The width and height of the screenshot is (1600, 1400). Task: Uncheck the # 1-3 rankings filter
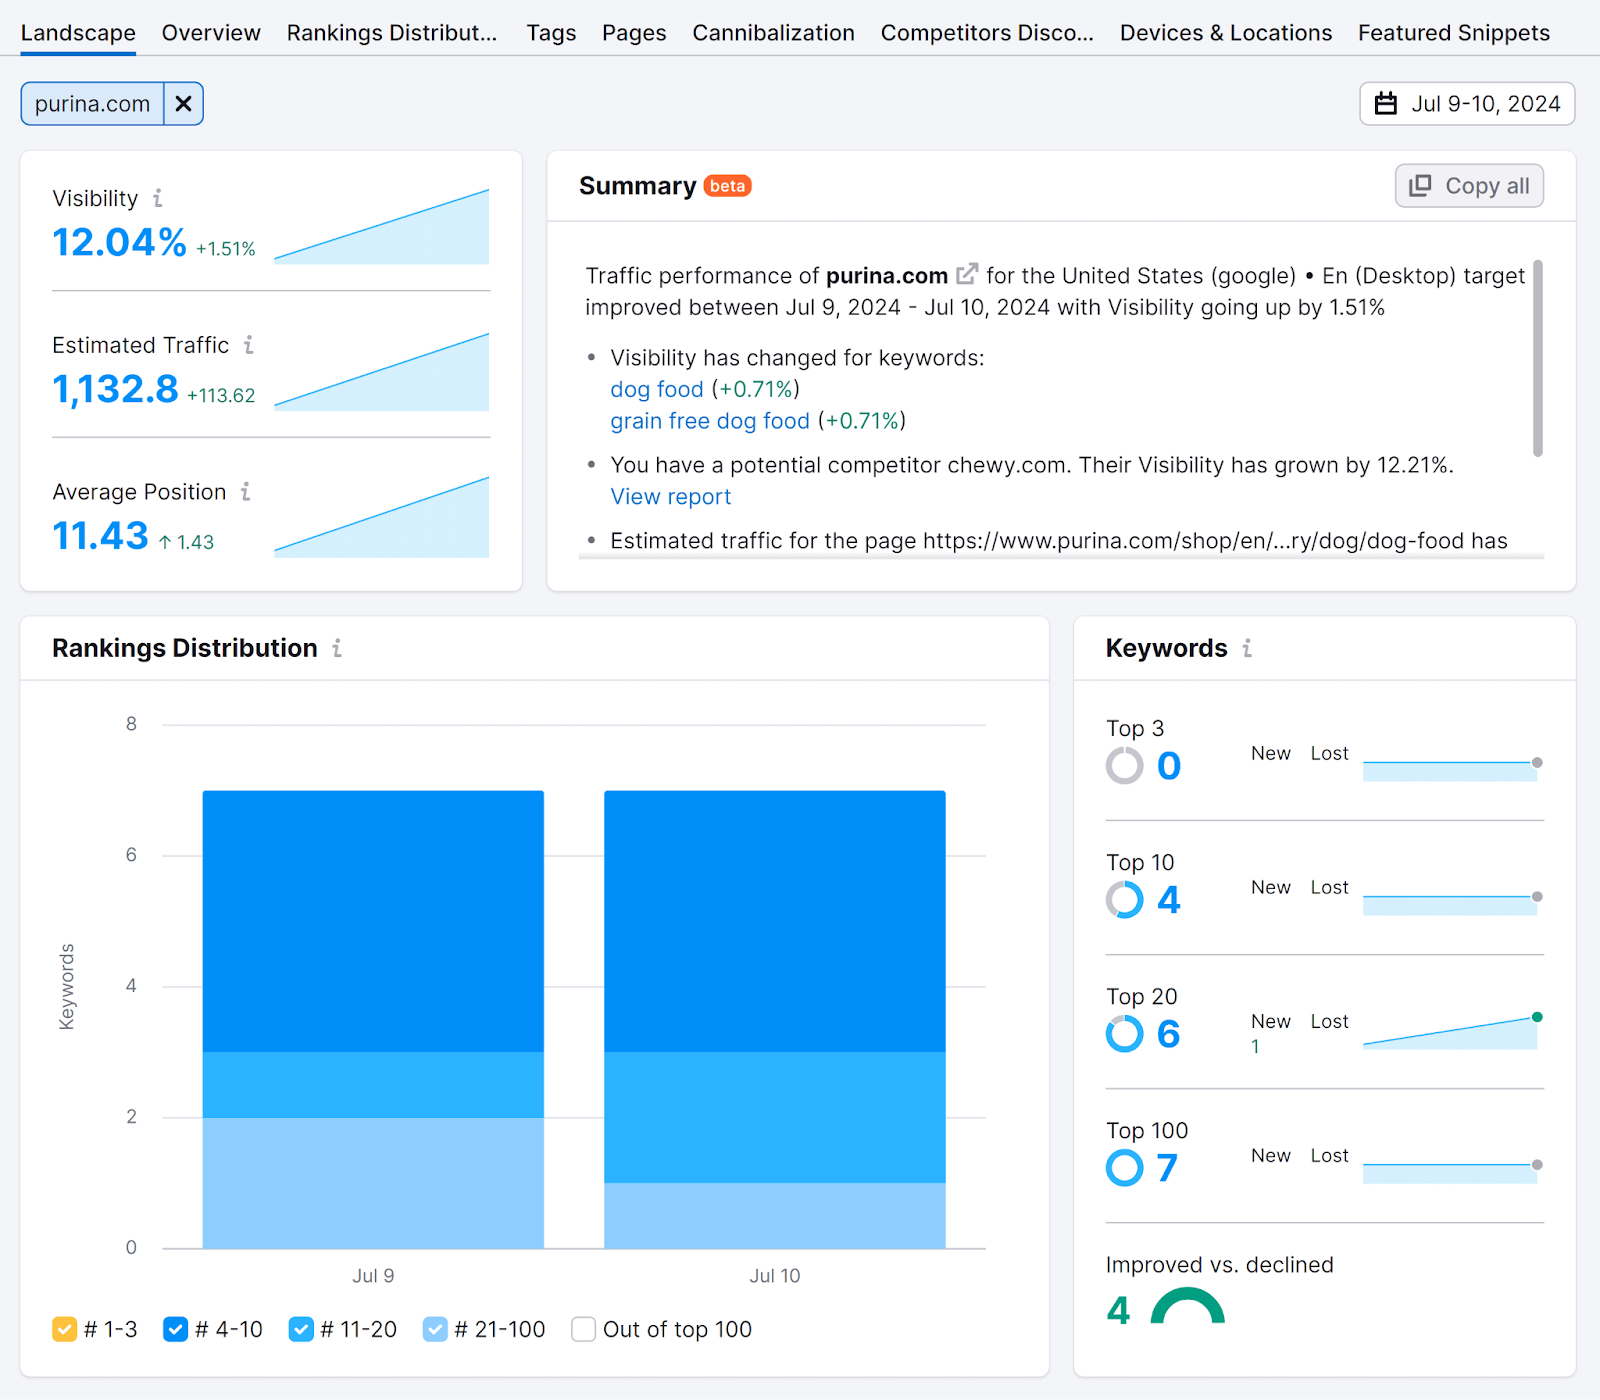click(x=65, y=1329)
